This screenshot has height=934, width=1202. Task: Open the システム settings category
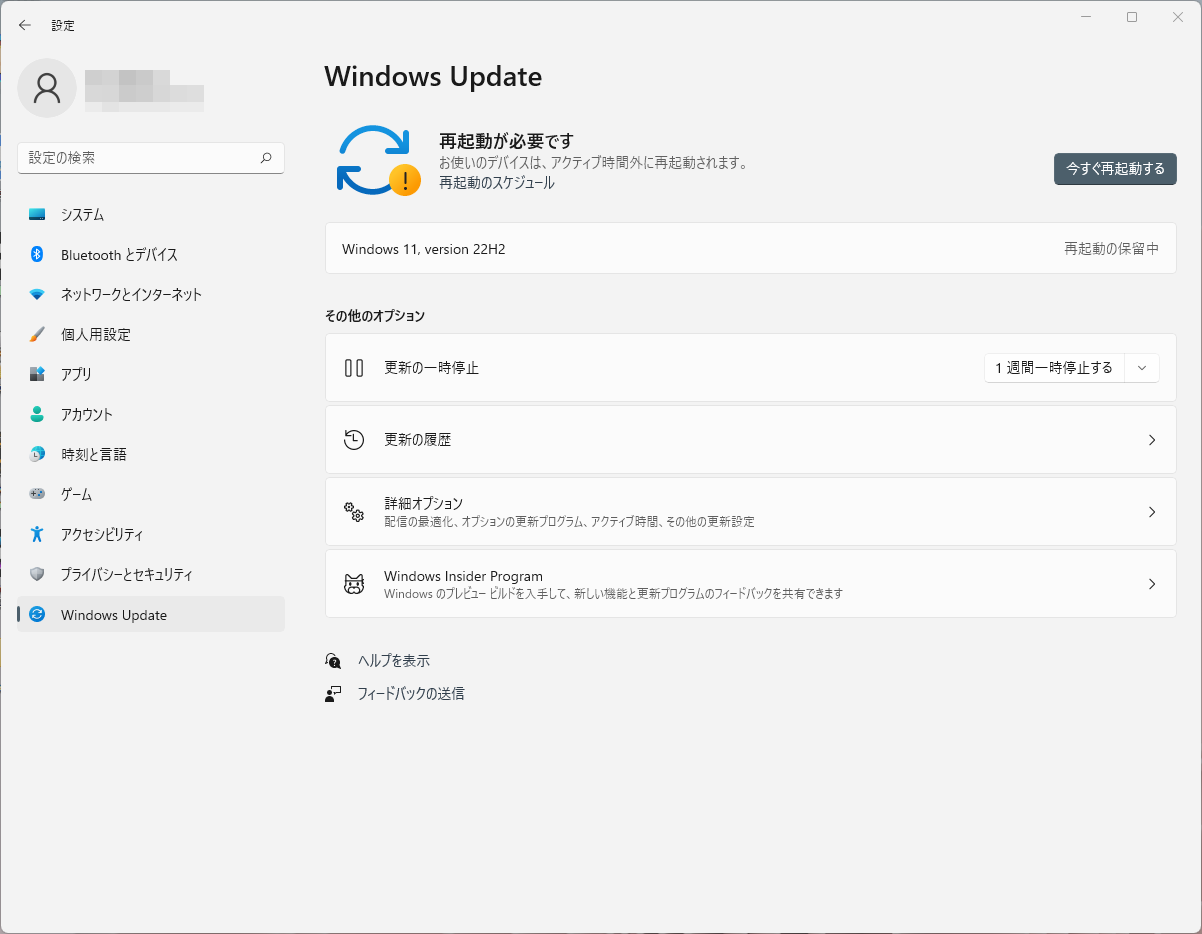151,215
